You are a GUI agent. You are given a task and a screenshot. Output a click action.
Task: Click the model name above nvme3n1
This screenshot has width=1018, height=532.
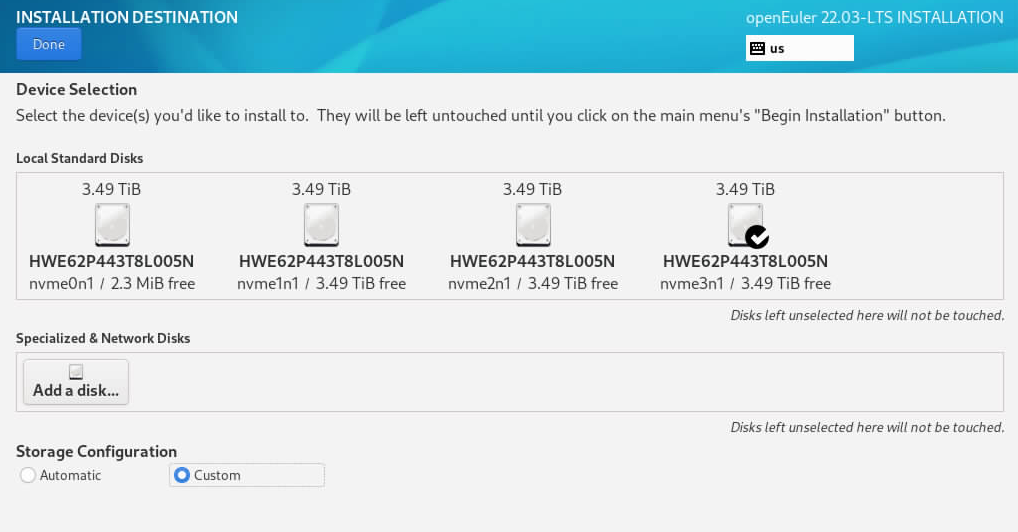click(x=745, y=261)
